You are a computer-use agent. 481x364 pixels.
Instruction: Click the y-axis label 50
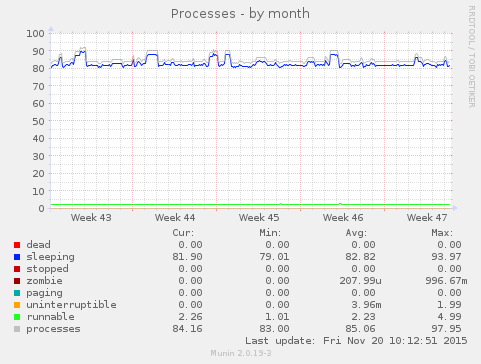(38, 121)
